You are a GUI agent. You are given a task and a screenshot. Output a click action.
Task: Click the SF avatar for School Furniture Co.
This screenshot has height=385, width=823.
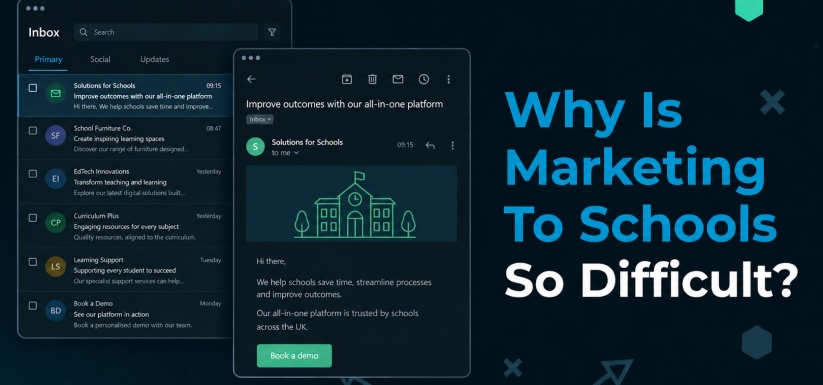56,135
